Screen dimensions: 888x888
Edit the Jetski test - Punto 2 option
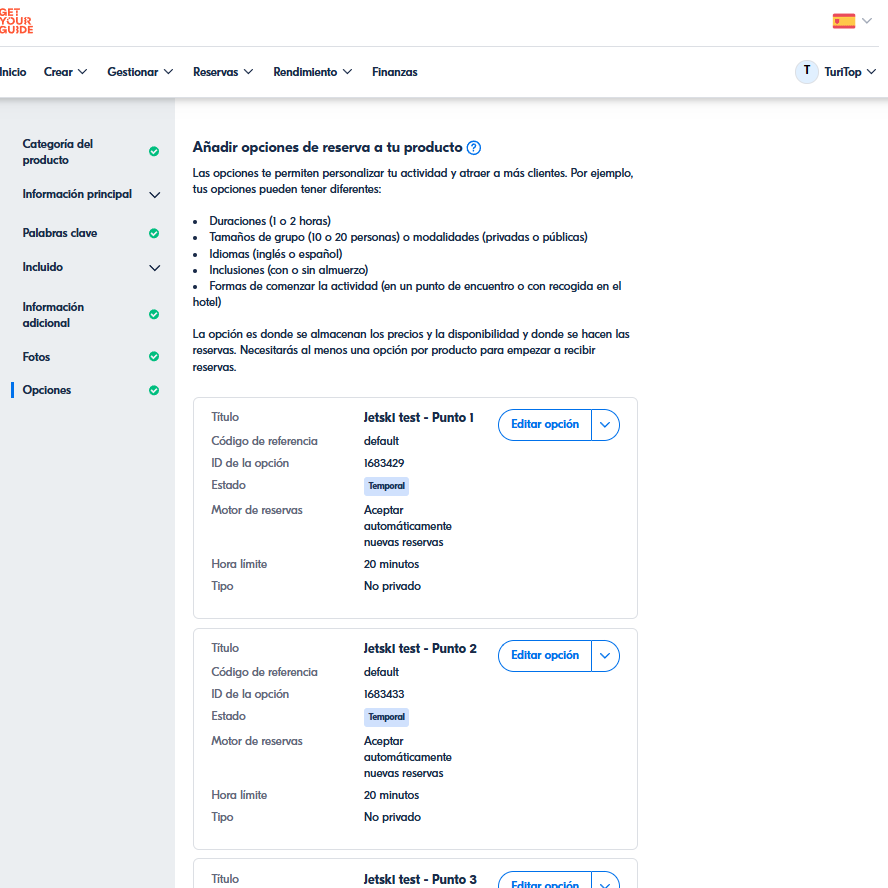pyautogui.click(x=545, y=656)
